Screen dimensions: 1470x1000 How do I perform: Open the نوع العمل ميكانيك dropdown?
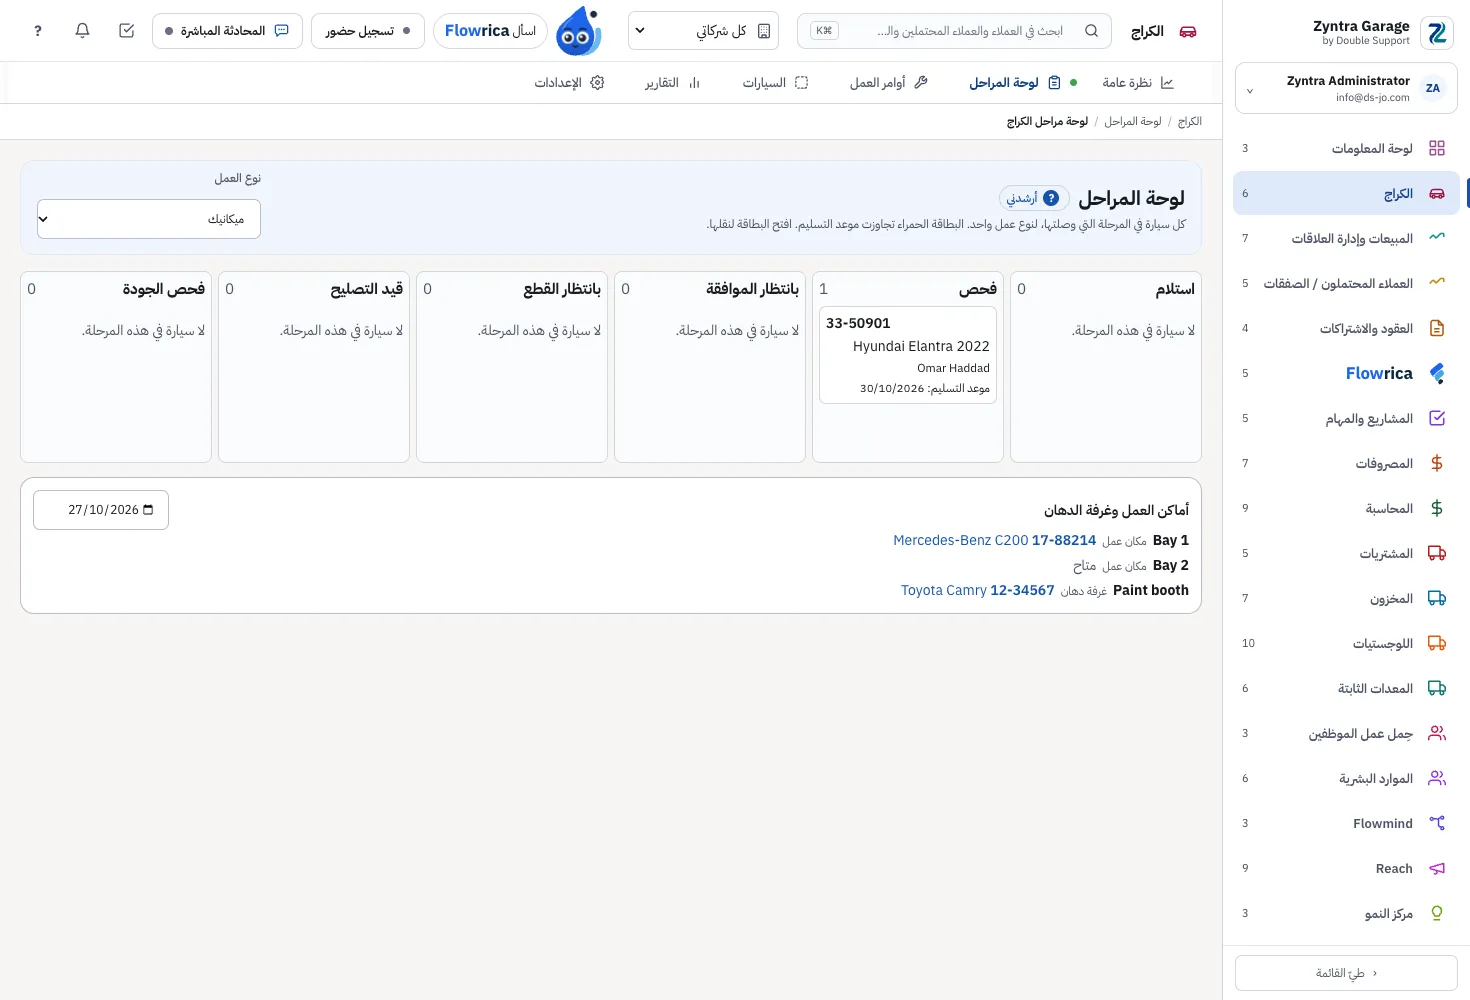pos(149,219)
